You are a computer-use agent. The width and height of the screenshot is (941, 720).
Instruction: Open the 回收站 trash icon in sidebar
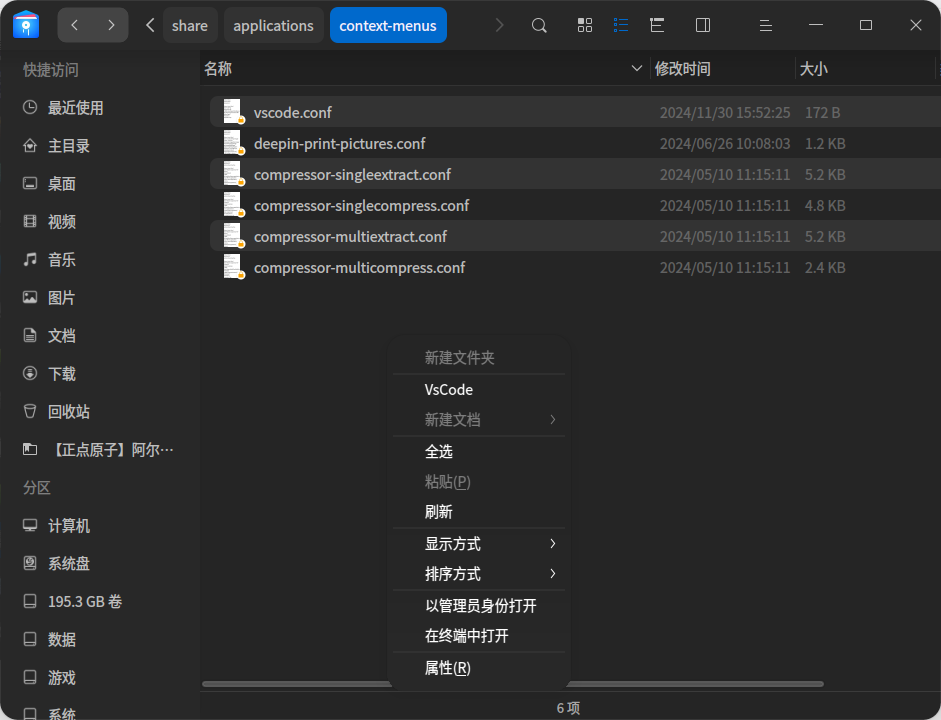coord(29,412)
